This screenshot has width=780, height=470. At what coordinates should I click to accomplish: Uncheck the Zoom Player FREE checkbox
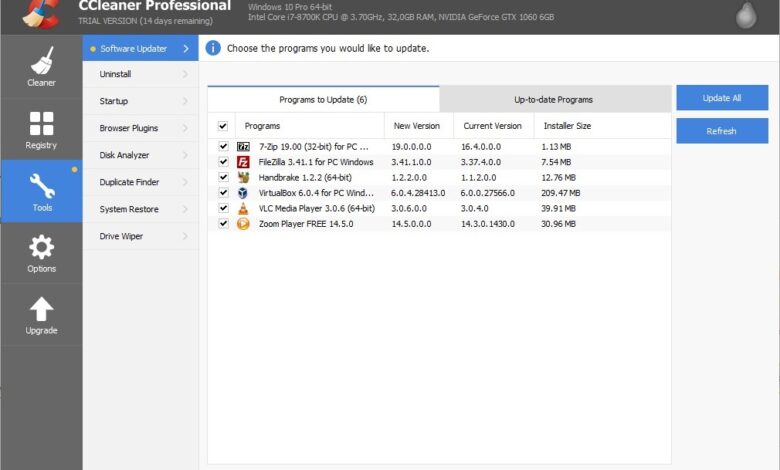coord(223,224)
